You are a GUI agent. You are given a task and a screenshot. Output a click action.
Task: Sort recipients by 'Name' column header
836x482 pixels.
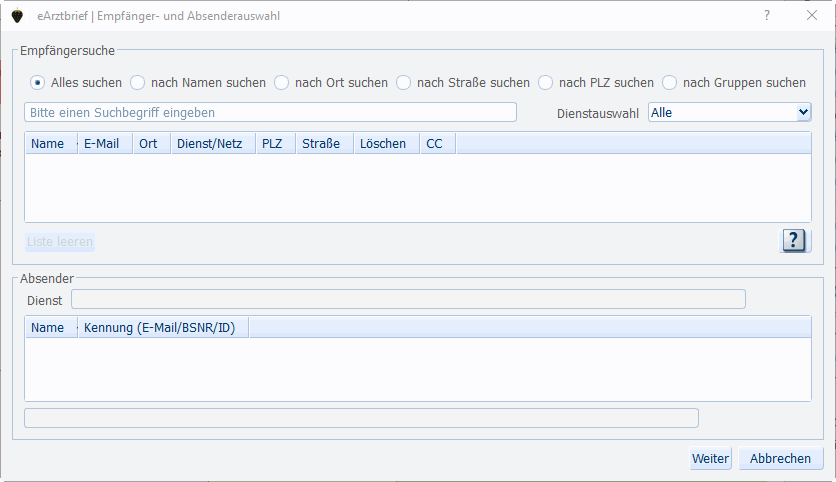(x=51, y=143)
